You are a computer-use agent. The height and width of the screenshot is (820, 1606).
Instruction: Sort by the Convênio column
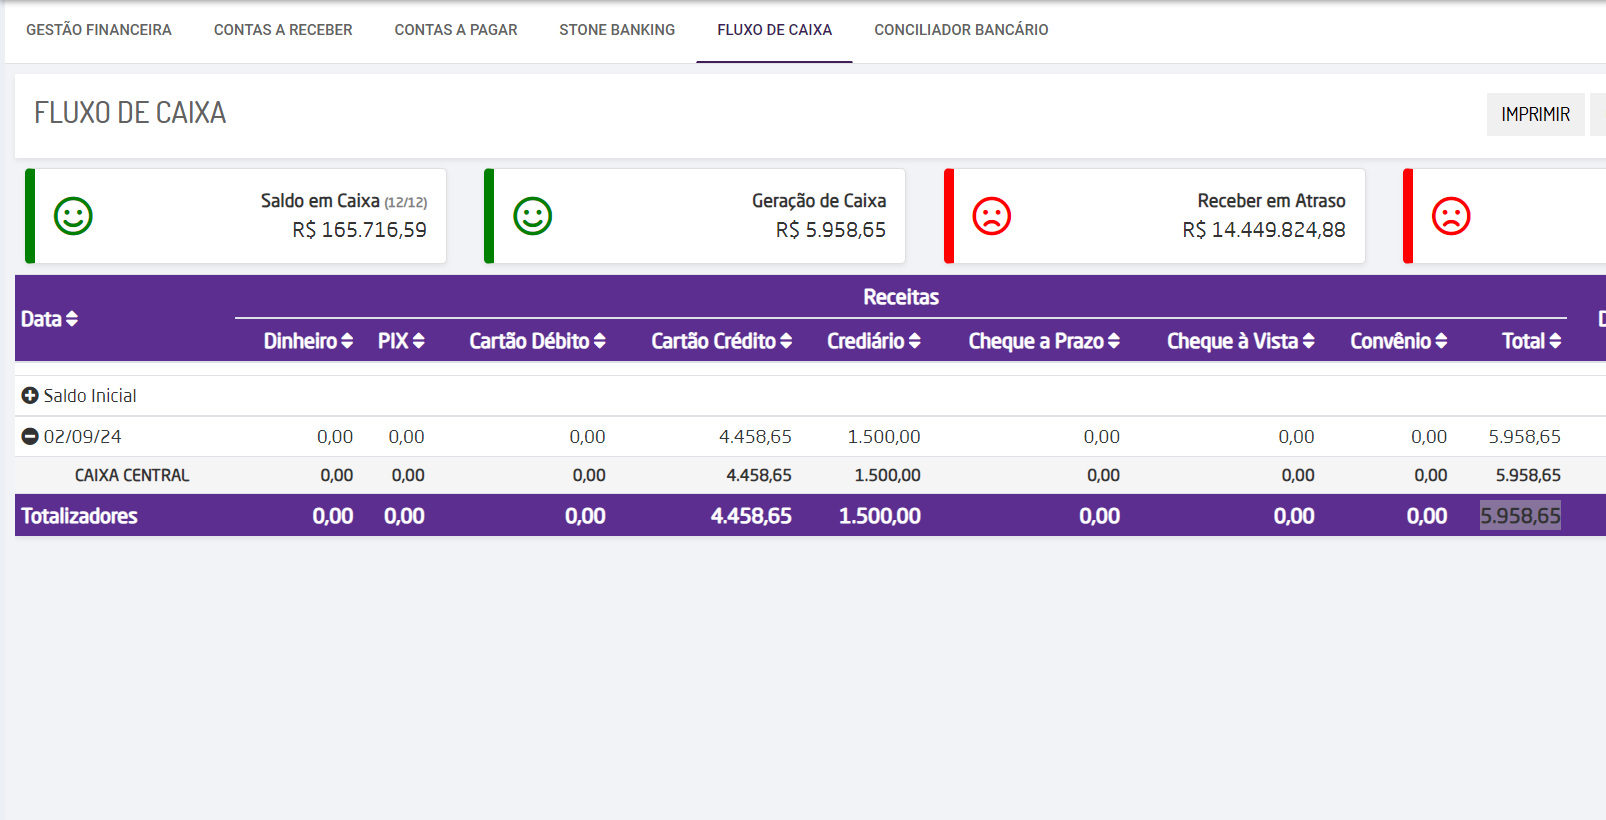[x=1441, y=341]
